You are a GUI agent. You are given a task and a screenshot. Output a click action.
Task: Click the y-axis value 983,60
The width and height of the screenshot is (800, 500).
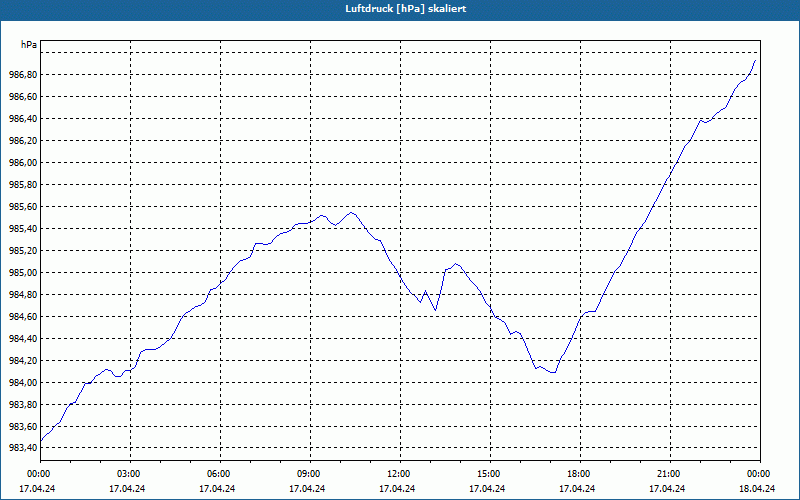tap(23, 427)
